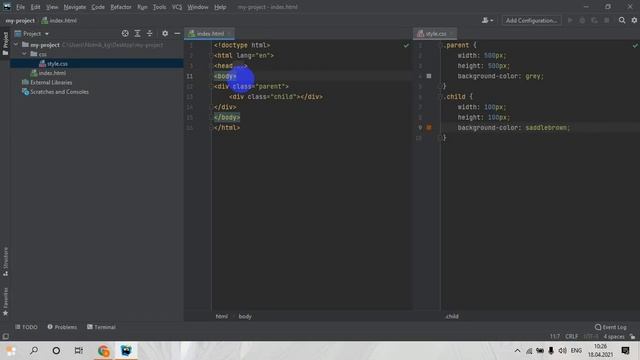Click the Run play icon in toolbar
The image size is (640, 360).
[570, 20]
